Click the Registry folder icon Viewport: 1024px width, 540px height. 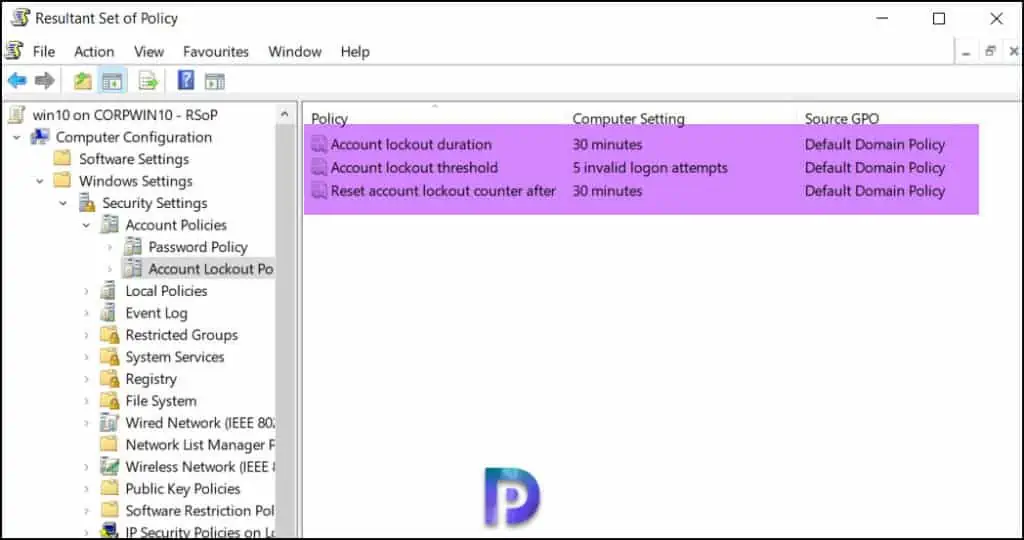click(x=109, y=379)
